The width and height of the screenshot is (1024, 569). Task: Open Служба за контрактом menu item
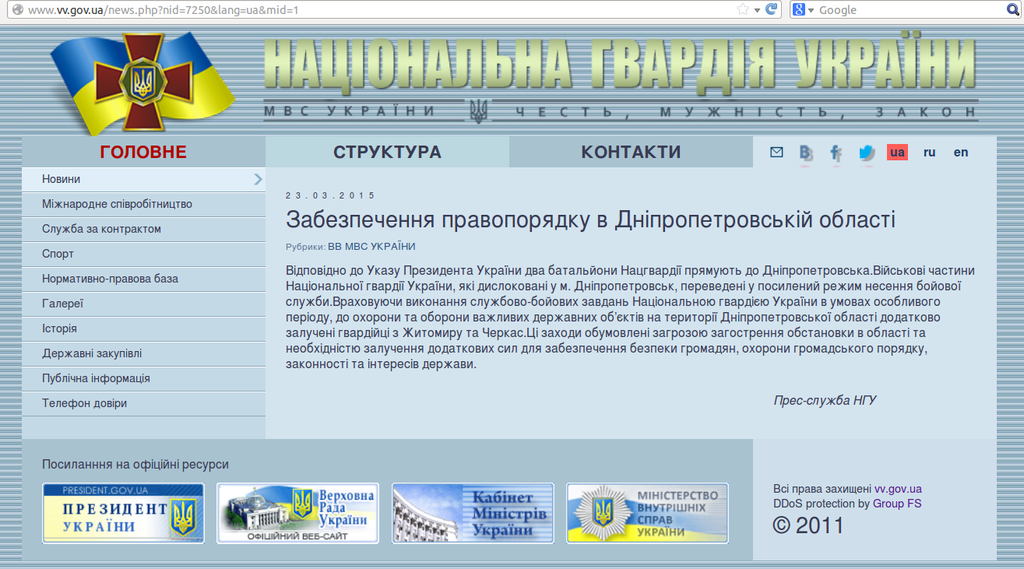(x=144, y=229)
